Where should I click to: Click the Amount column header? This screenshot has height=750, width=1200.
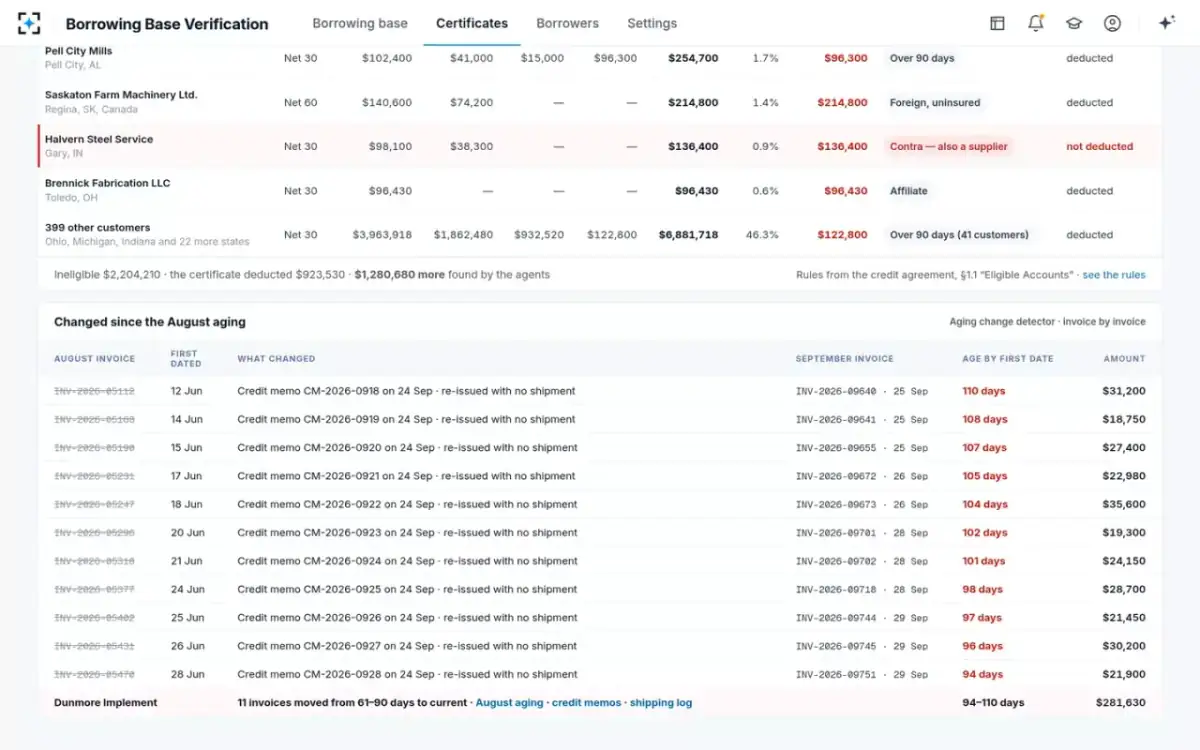tap(1125, 358)
